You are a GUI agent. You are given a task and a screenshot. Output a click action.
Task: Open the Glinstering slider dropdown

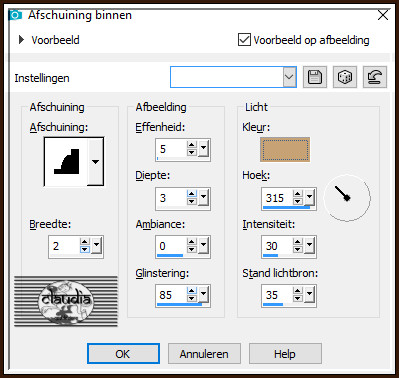point(203,295)
